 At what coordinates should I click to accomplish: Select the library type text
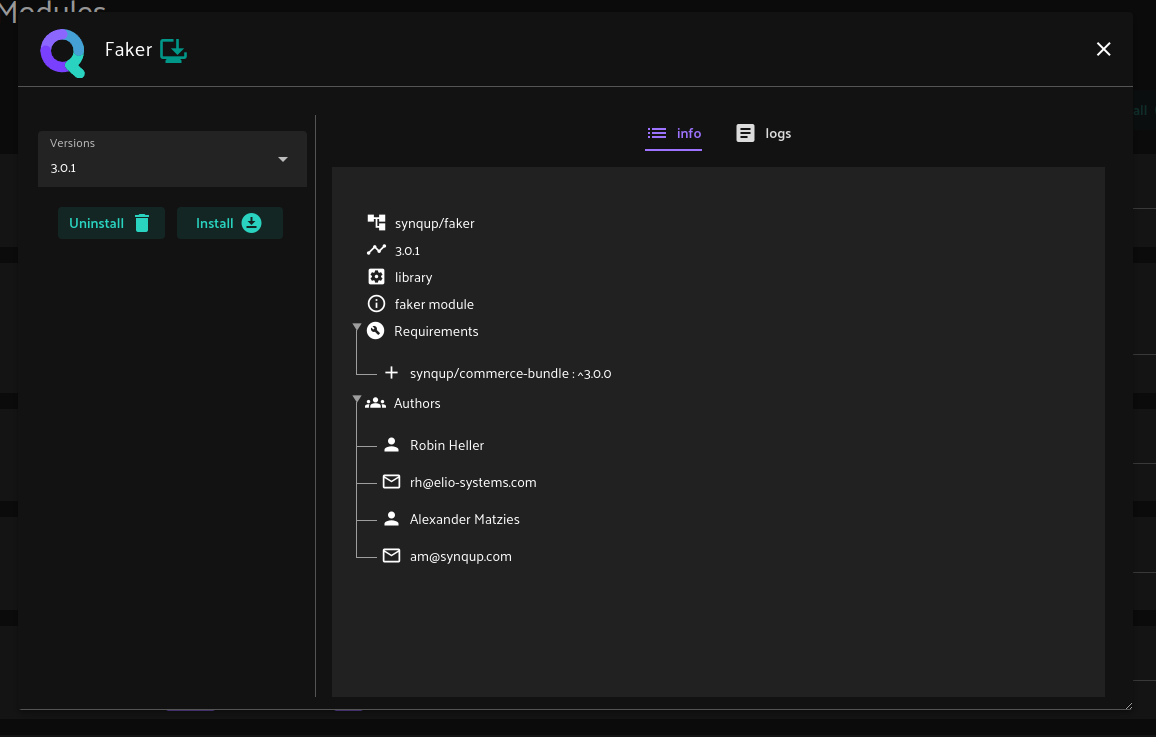(414, 277)
